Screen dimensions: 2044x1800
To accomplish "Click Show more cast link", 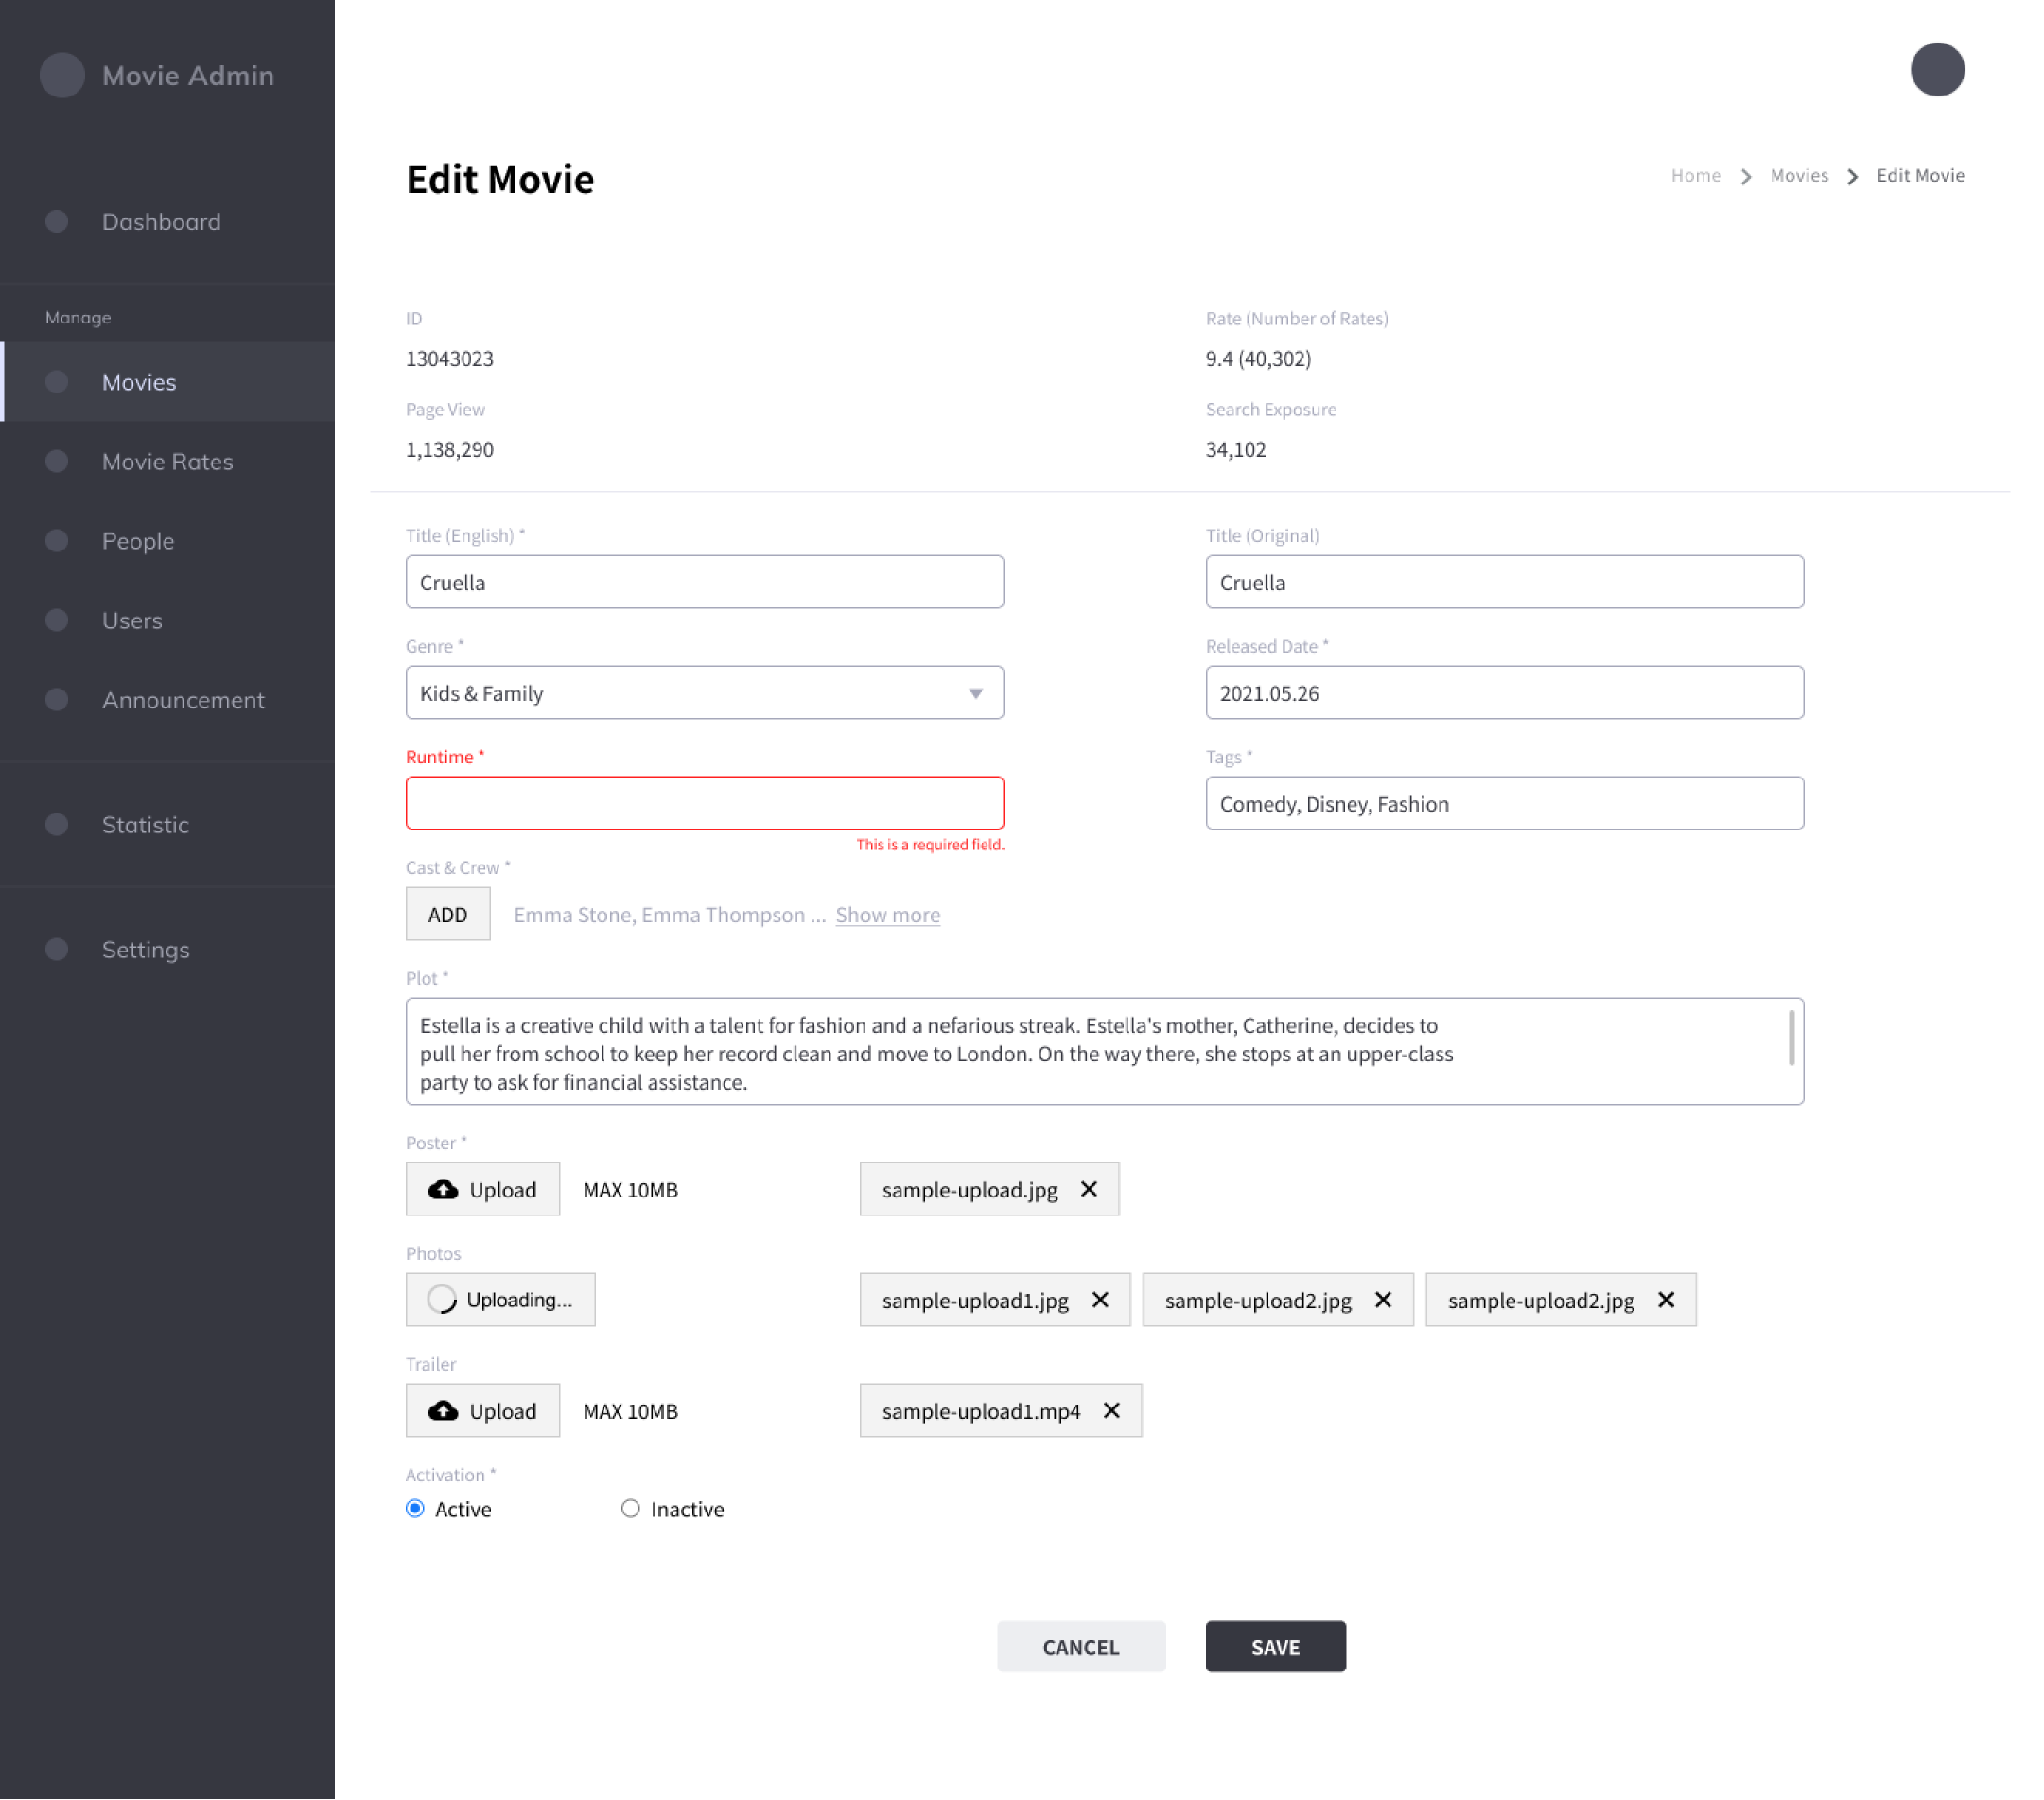I will (x=888, y=914).
